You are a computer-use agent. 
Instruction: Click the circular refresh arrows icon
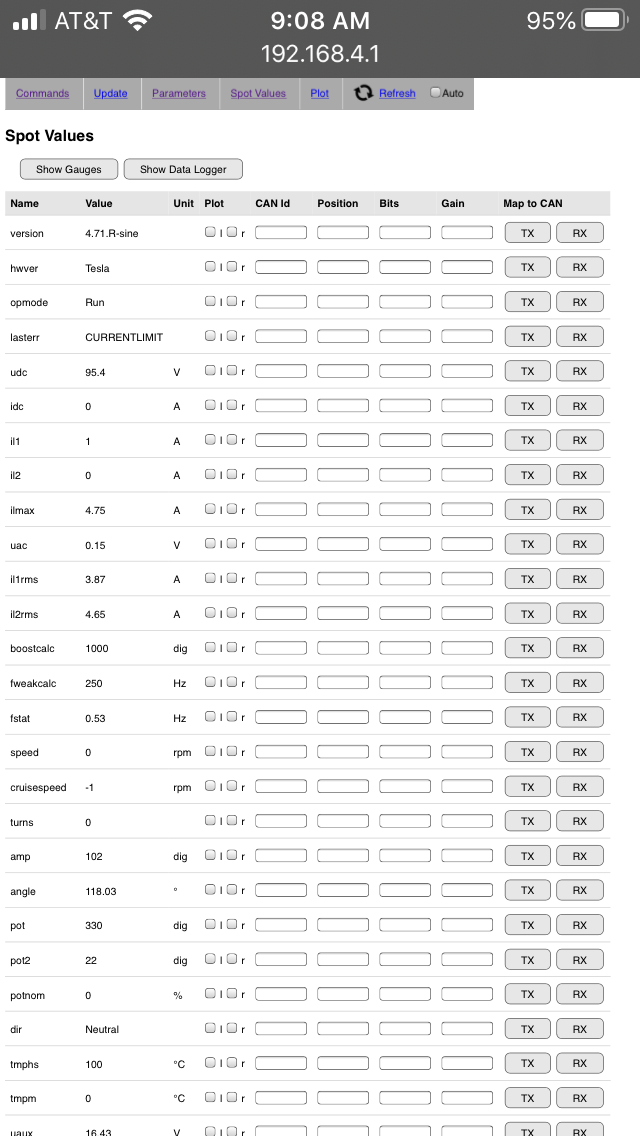[x=363, y=93]
